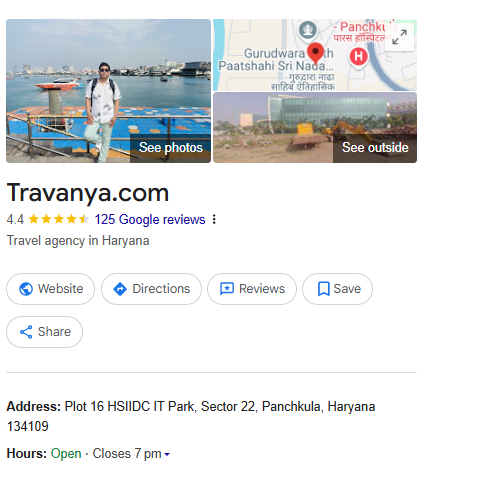This screenshot has height=479, width=484.
Task: Select the hospital H marker on map
Action: point(358,57)
